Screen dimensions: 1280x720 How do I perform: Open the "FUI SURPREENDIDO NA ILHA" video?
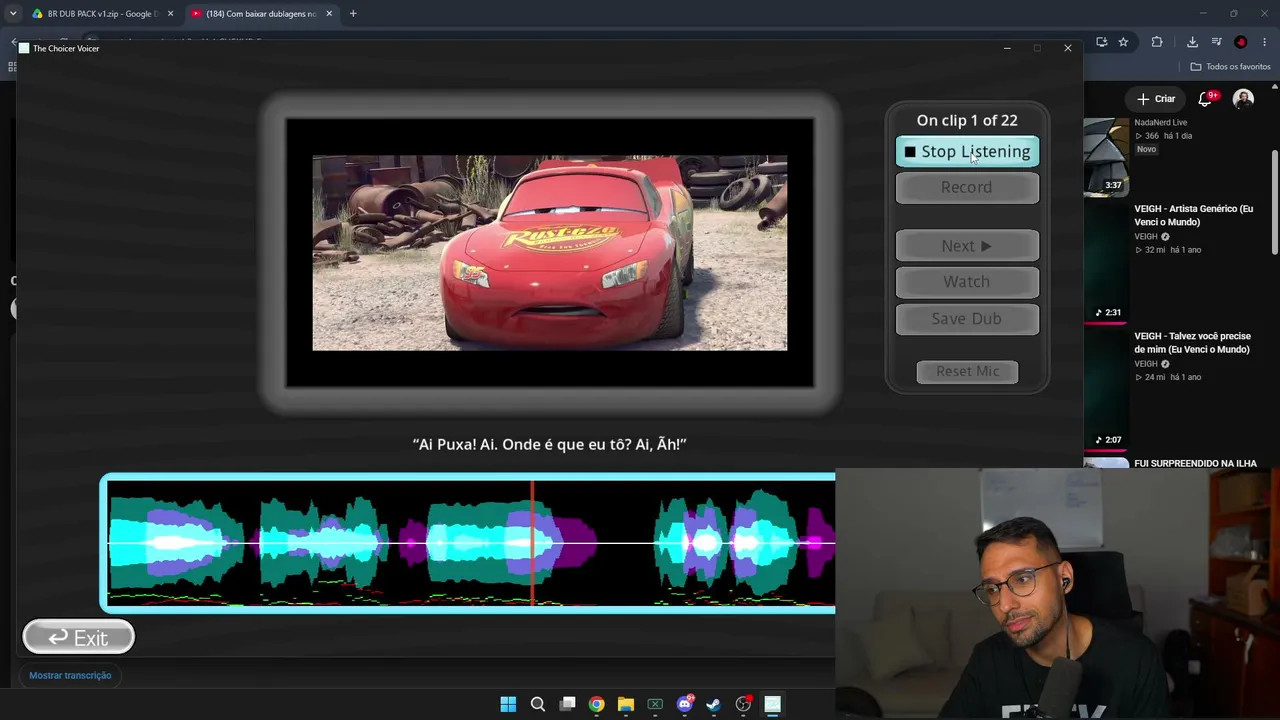[1195, 464]
